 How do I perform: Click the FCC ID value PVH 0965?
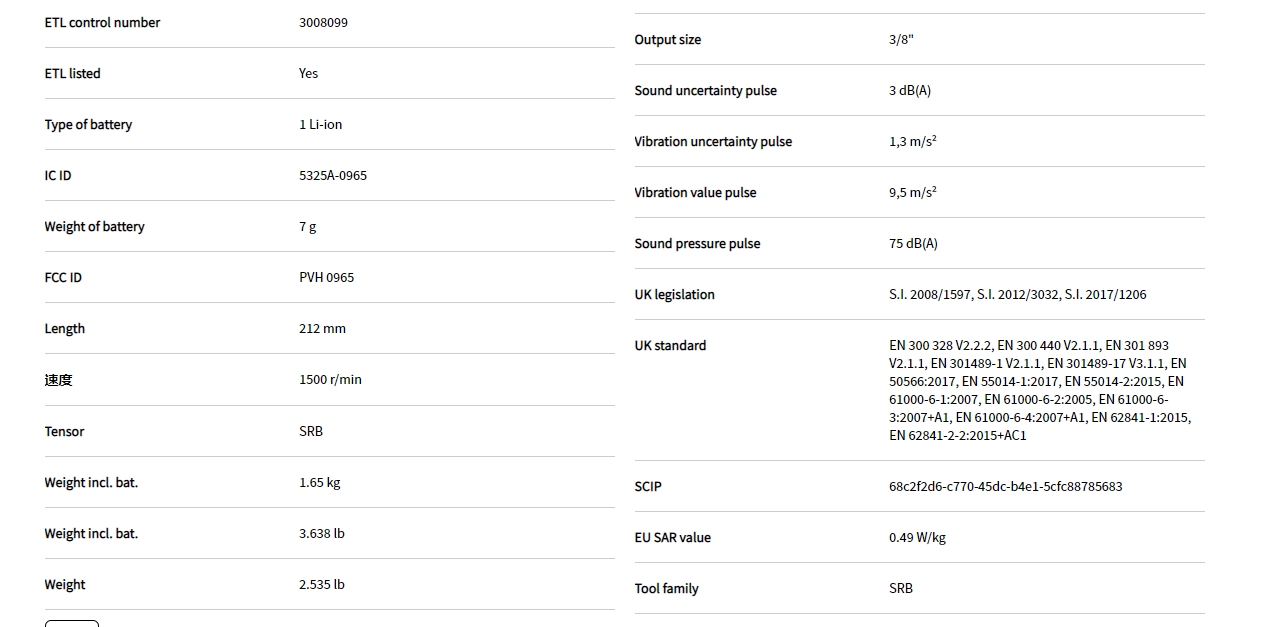[326, 277]
